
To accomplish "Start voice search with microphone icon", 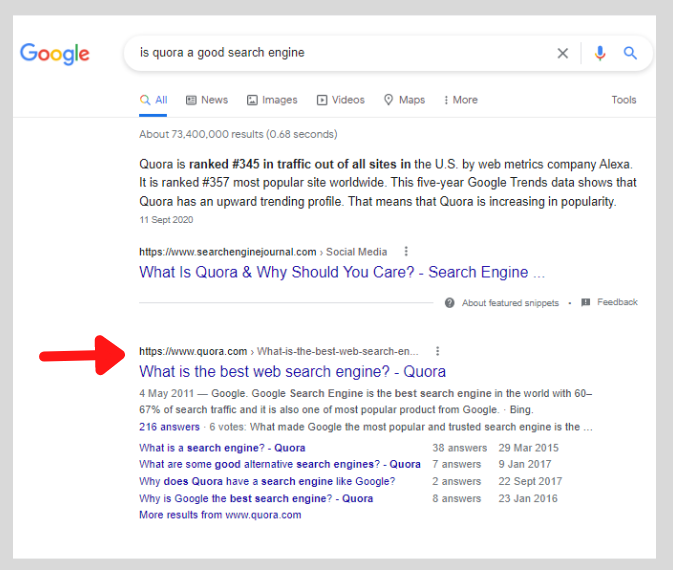I will click(600, 53).
